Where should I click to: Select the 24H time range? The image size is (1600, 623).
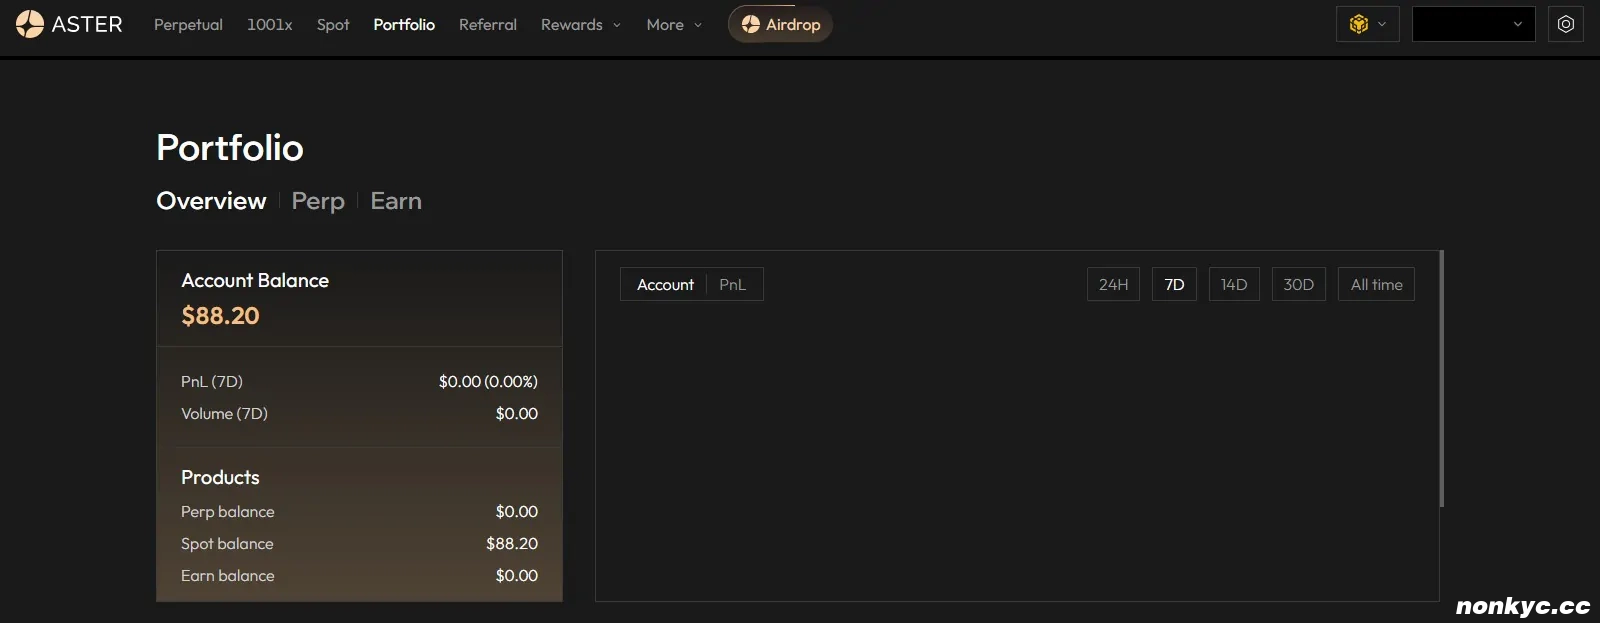[x=1113, y=285]
